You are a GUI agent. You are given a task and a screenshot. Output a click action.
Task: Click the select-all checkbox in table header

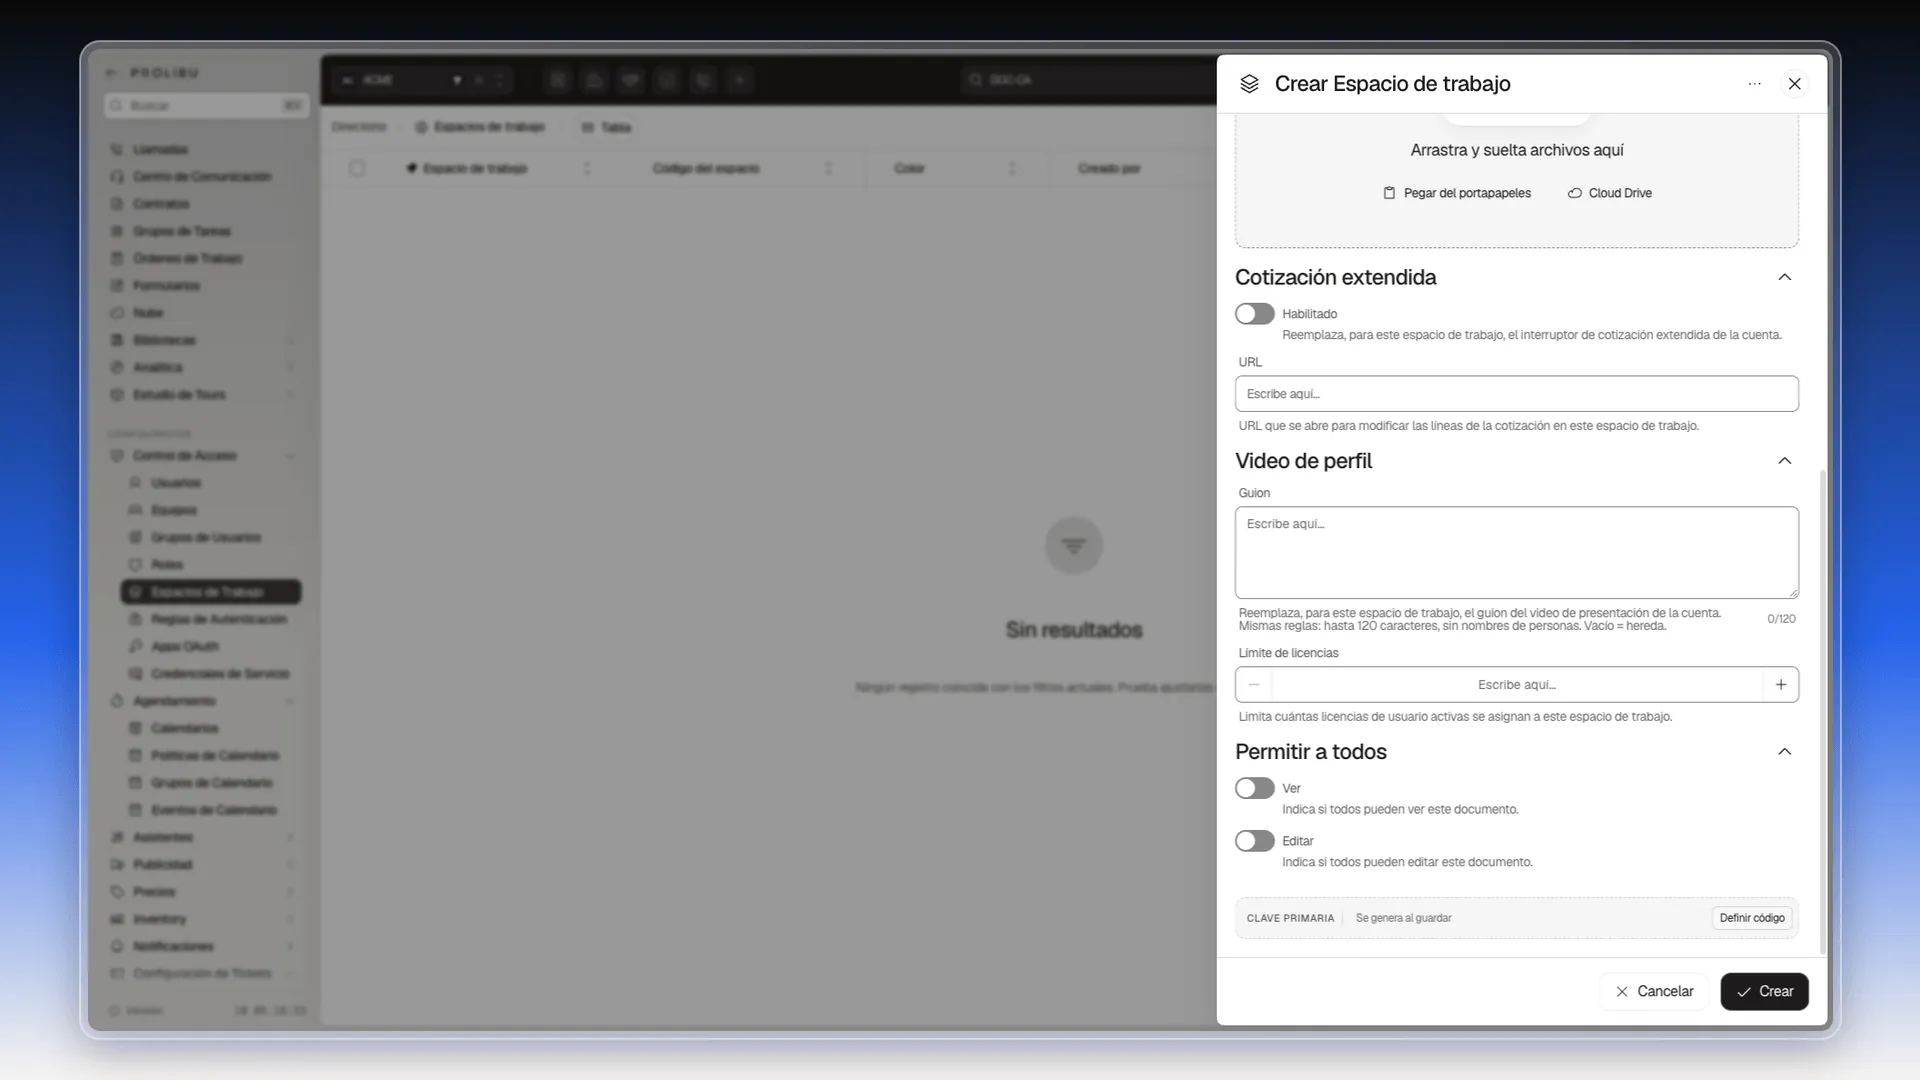357,168
